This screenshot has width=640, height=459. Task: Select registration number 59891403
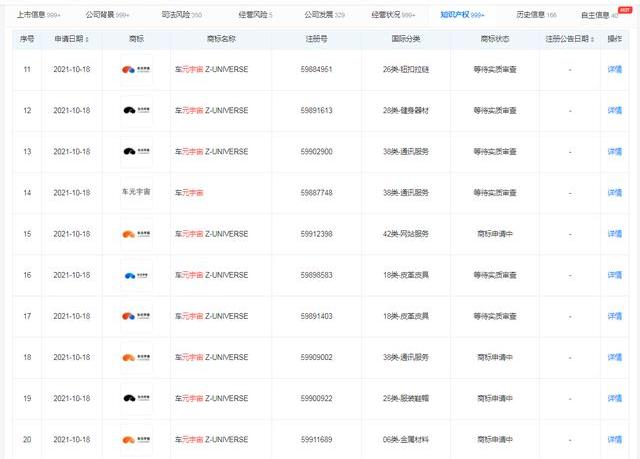coord(316,316)
